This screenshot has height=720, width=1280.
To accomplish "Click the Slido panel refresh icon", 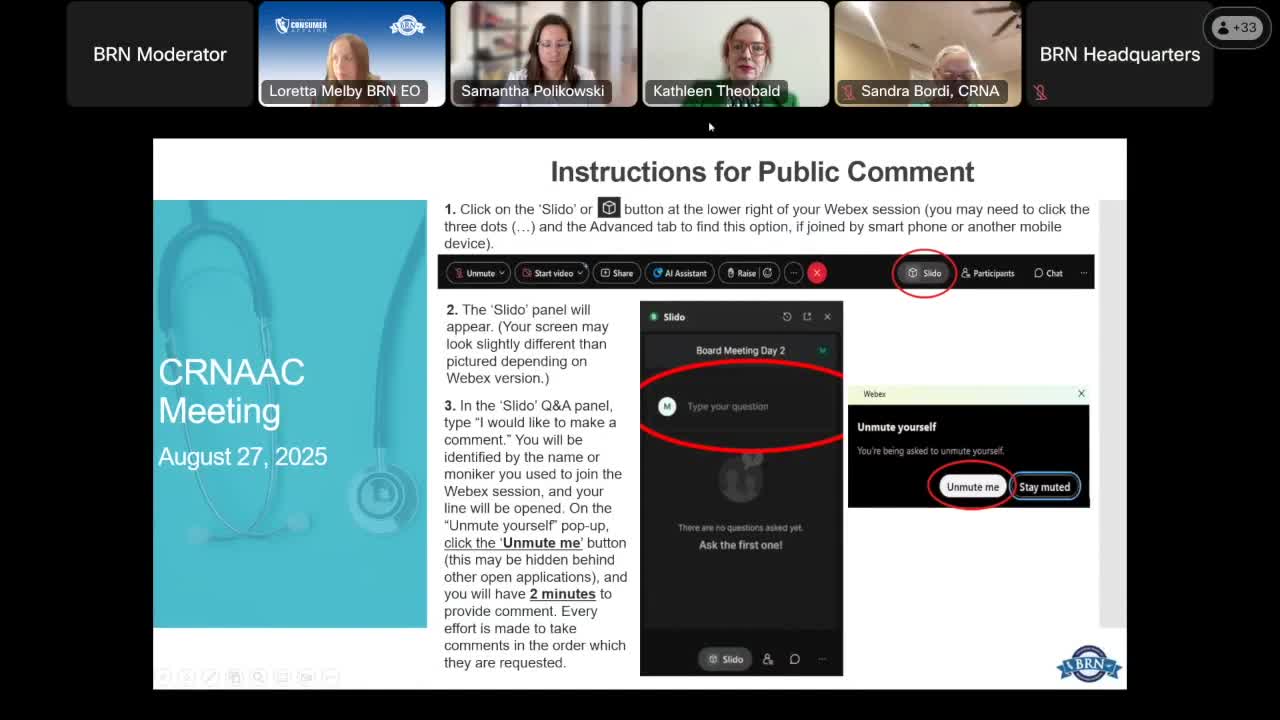I will pos(787,317).
